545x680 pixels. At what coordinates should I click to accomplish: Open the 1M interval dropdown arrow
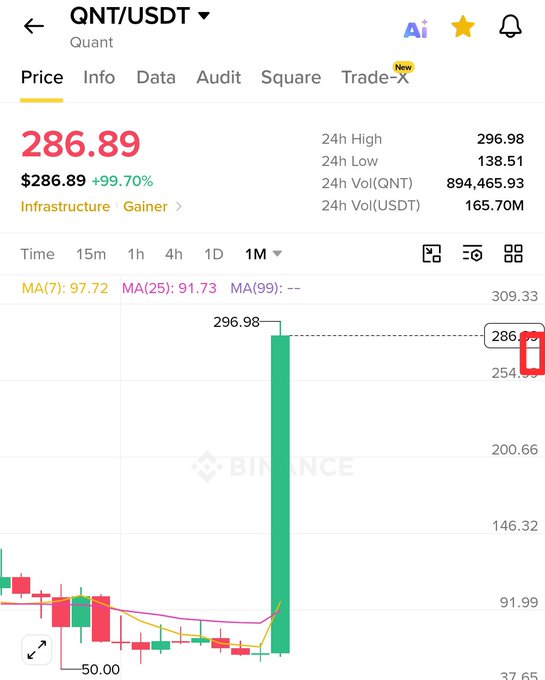[x=277, y=253]
